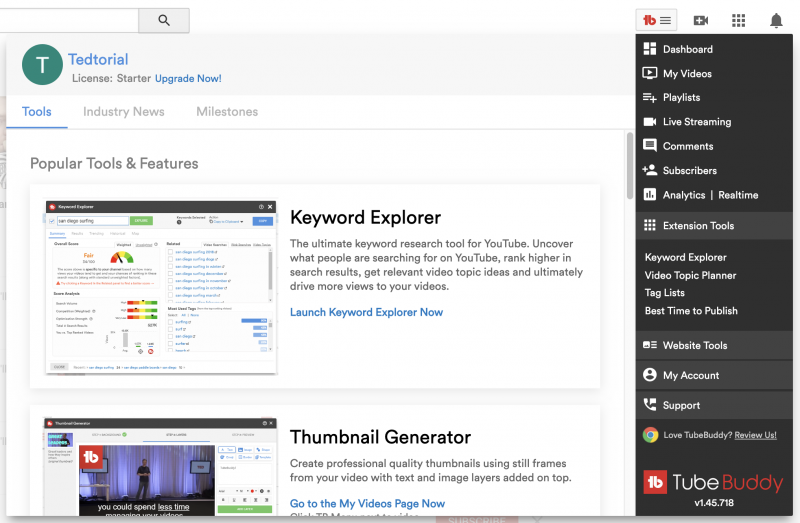Go to Live Streaming
Image resolution: width=800 pixels, height=523 pixels.
pos(696,122)
